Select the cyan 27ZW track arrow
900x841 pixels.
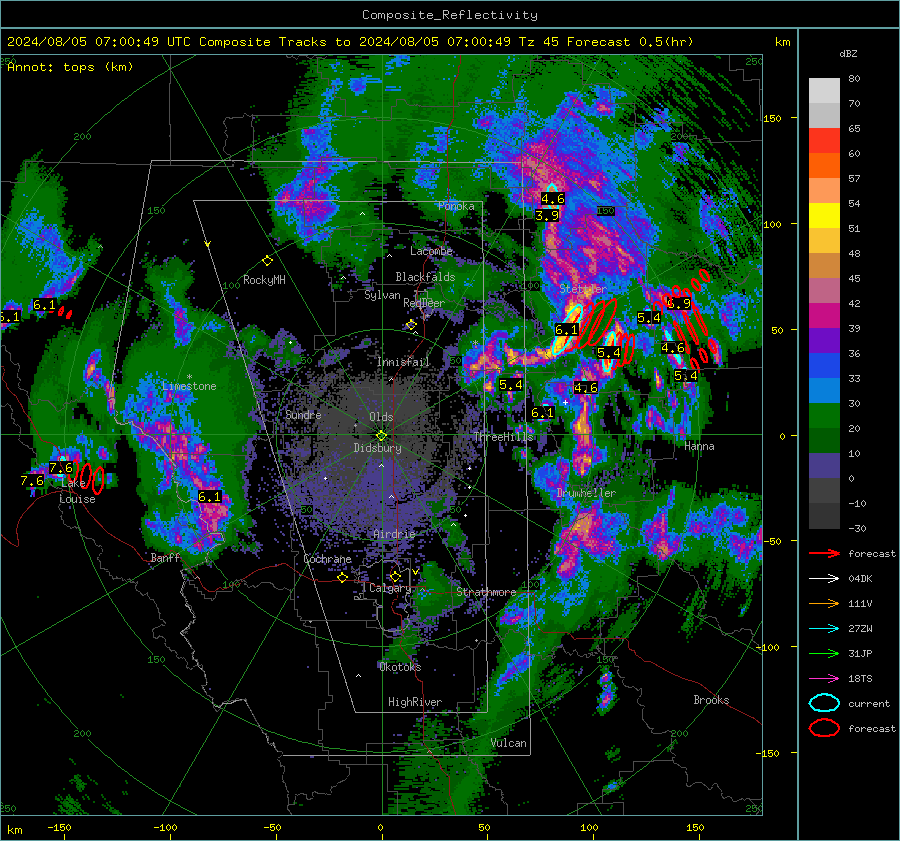824,629
